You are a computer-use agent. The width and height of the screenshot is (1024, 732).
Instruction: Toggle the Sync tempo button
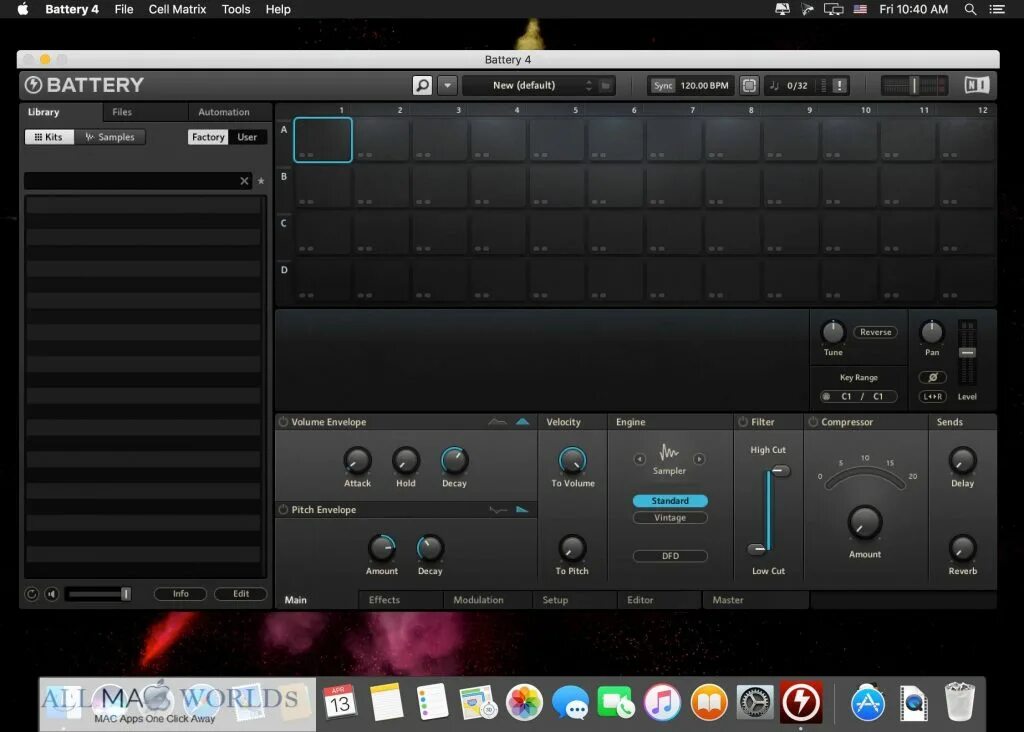pos(663,86)
